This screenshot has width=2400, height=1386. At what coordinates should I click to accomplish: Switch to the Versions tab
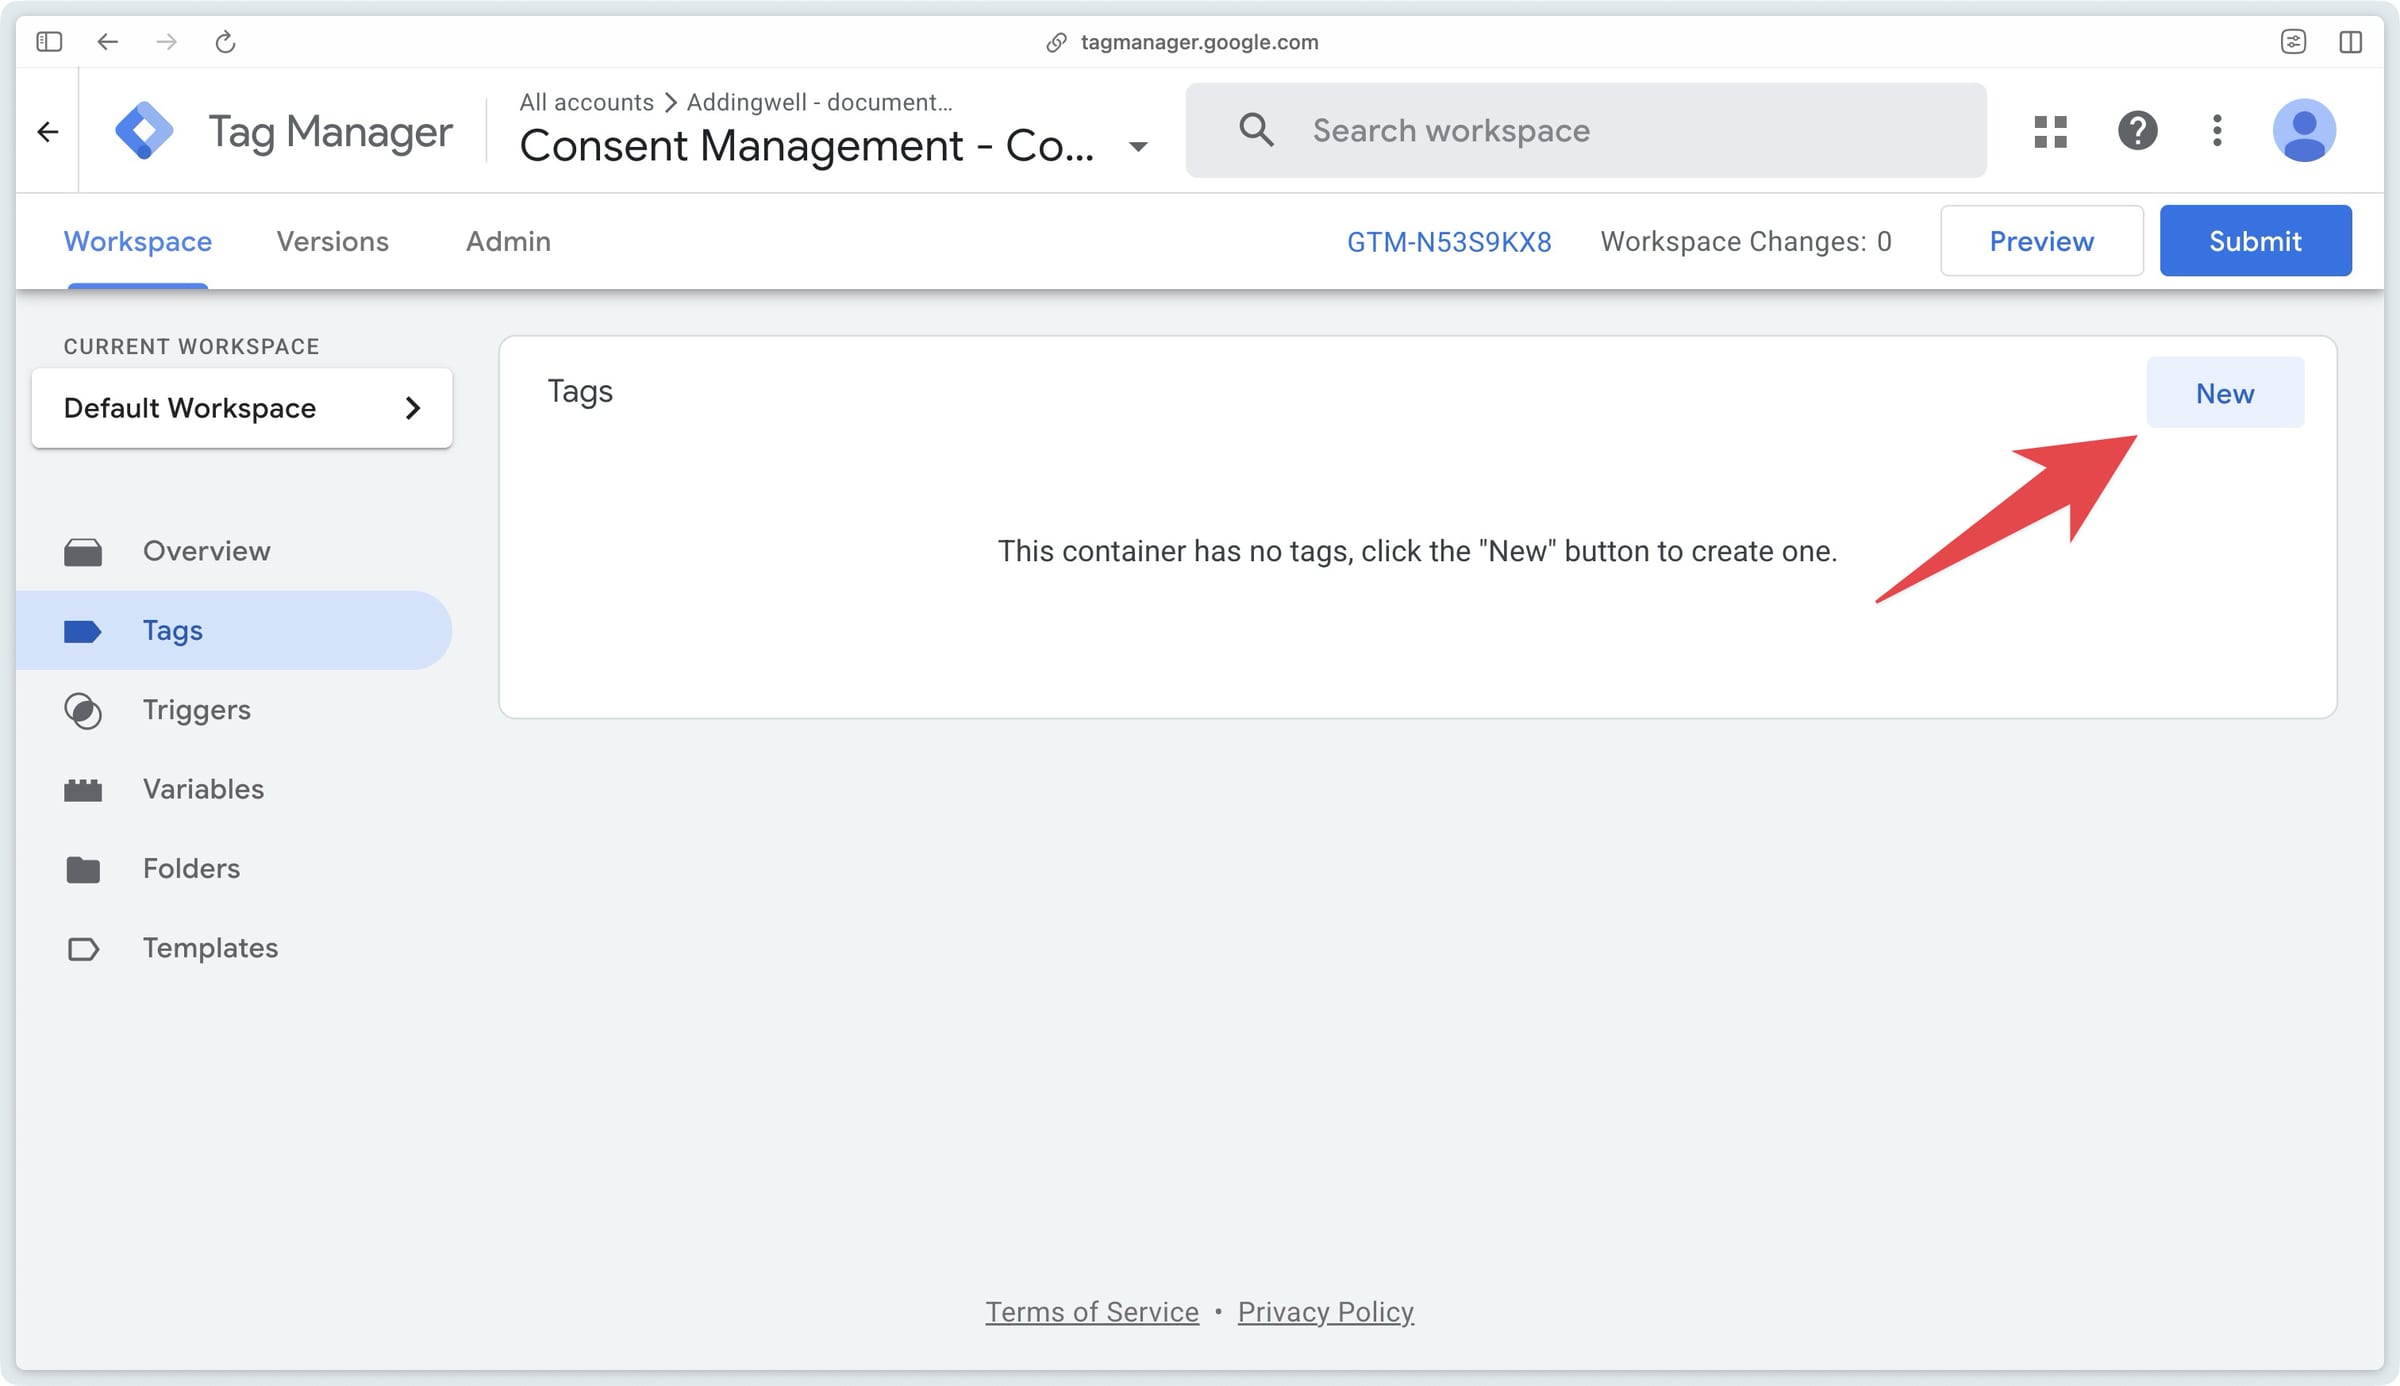click(x=332, y=241)
